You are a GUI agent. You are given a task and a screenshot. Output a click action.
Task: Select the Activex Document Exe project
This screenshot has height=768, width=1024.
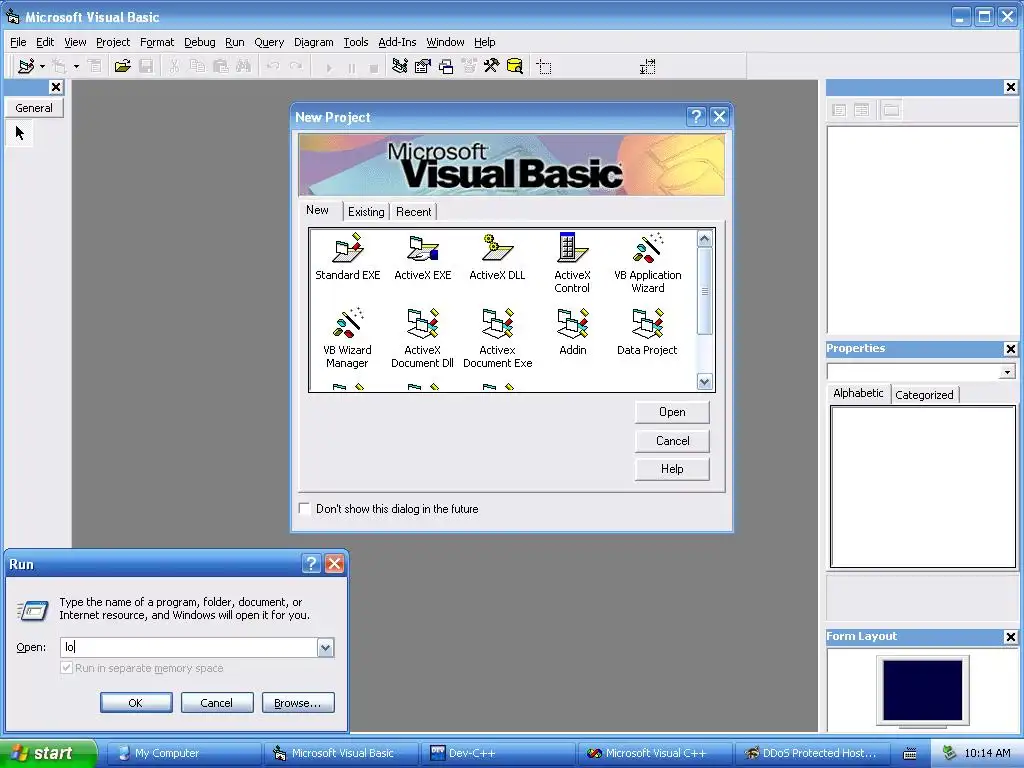pos(497,338)
